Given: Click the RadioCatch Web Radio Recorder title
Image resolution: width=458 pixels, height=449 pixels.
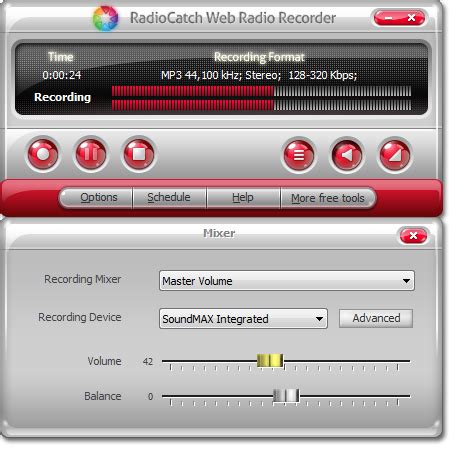Looking at the screenshot, I should tap(233, 18).
